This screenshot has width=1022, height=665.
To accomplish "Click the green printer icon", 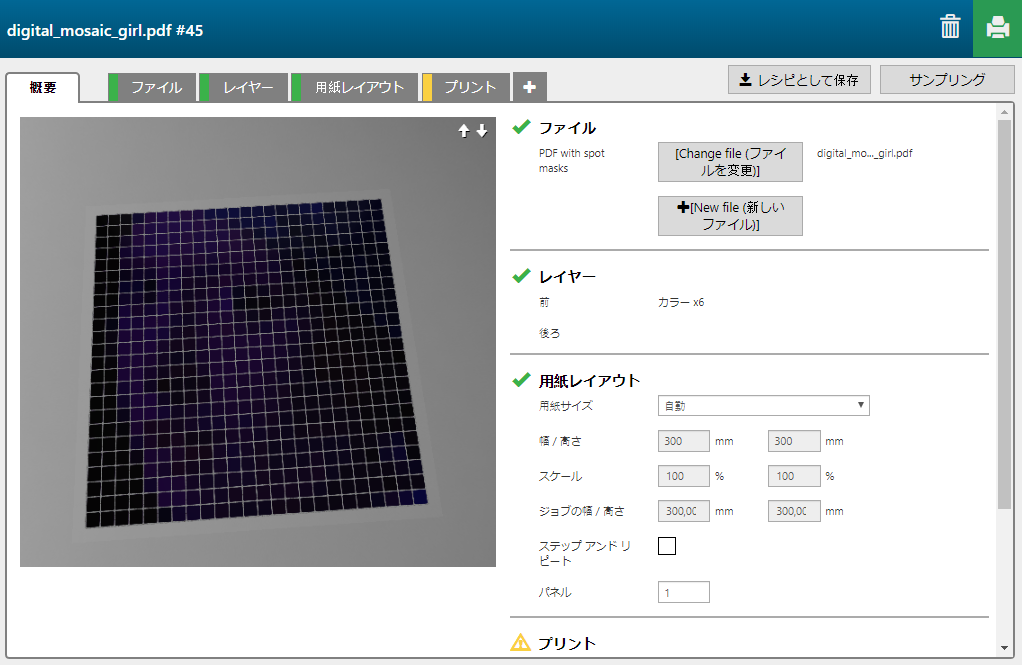I will pyautogui.click(x=997, y=28).
